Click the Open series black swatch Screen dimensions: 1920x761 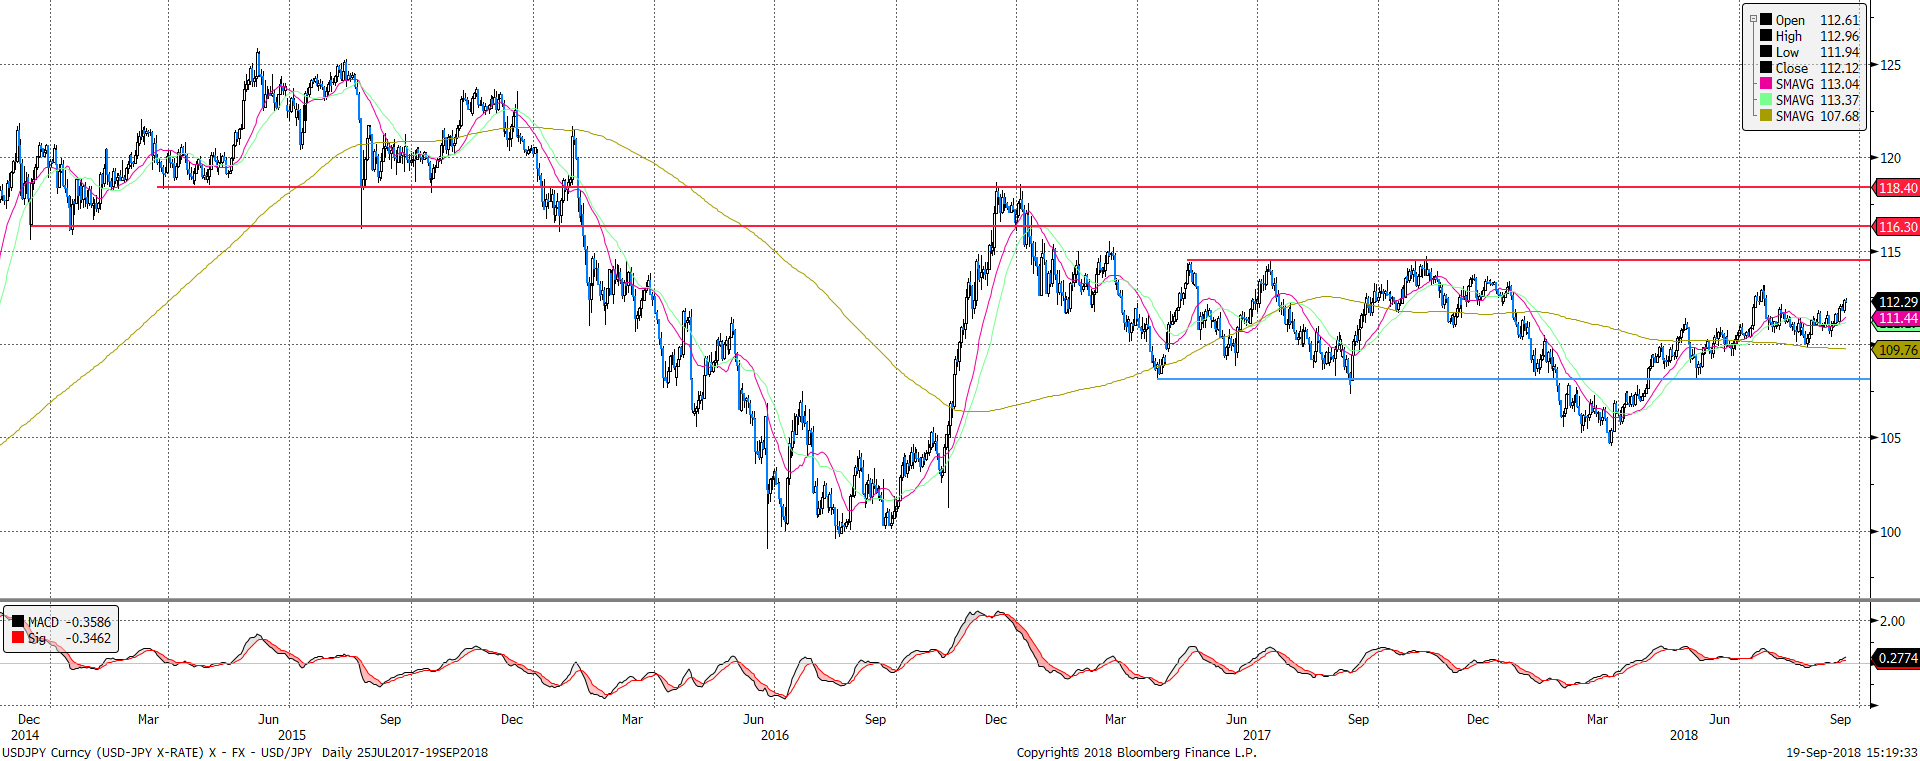pyautogui.click(x=1766, y=19)
